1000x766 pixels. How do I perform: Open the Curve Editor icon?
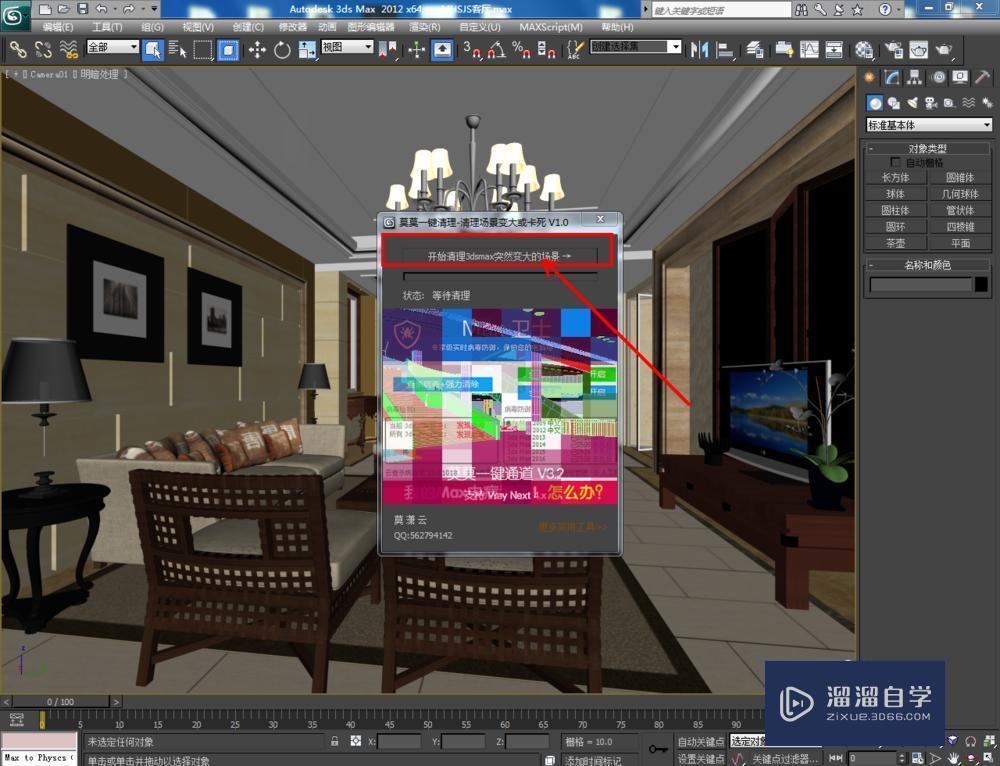pos(809,49)
